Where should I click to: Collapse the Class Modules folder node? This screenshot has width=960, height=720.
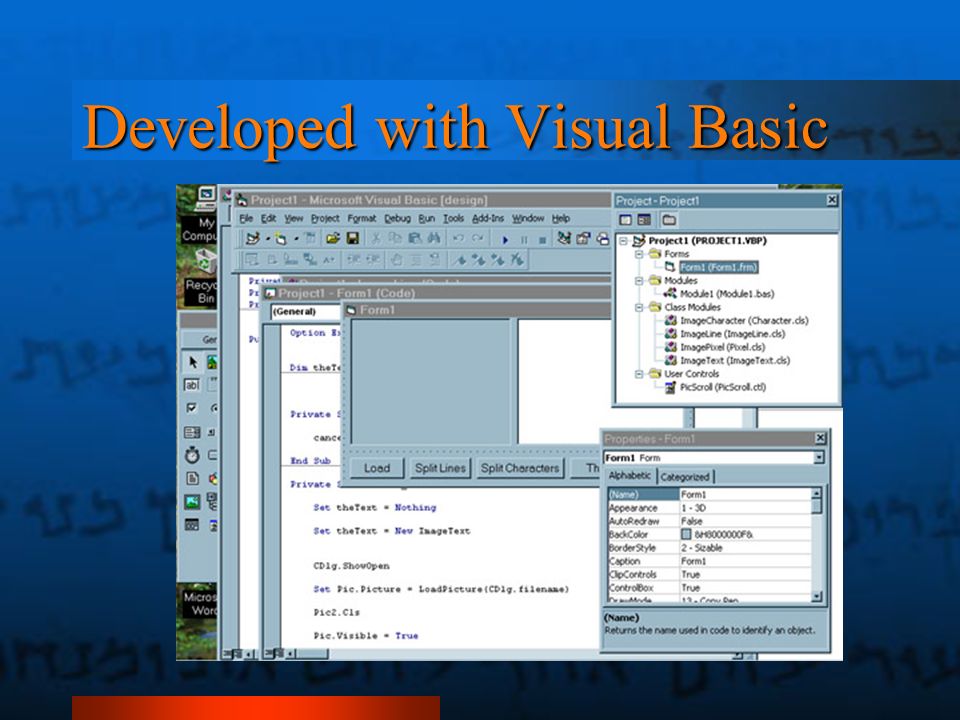[x=639, y=307]
